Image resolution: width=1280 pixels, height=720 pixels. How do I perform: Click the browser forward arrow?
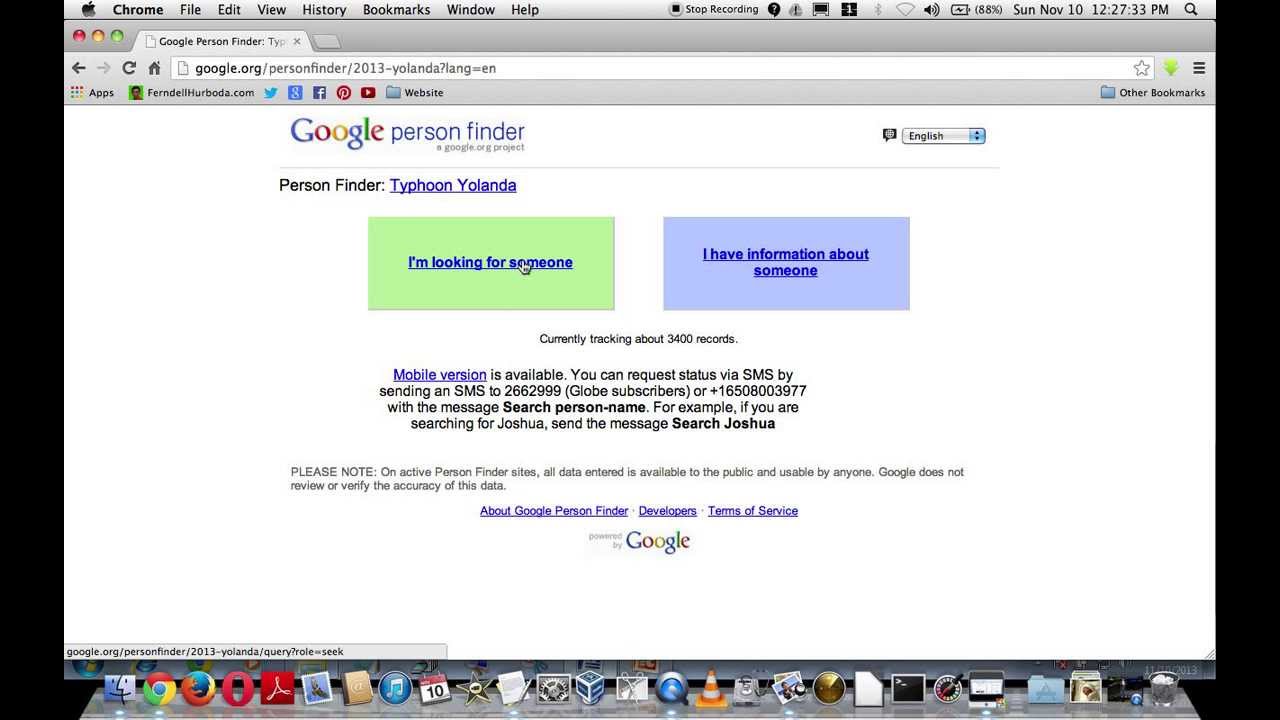click(103, 68)
